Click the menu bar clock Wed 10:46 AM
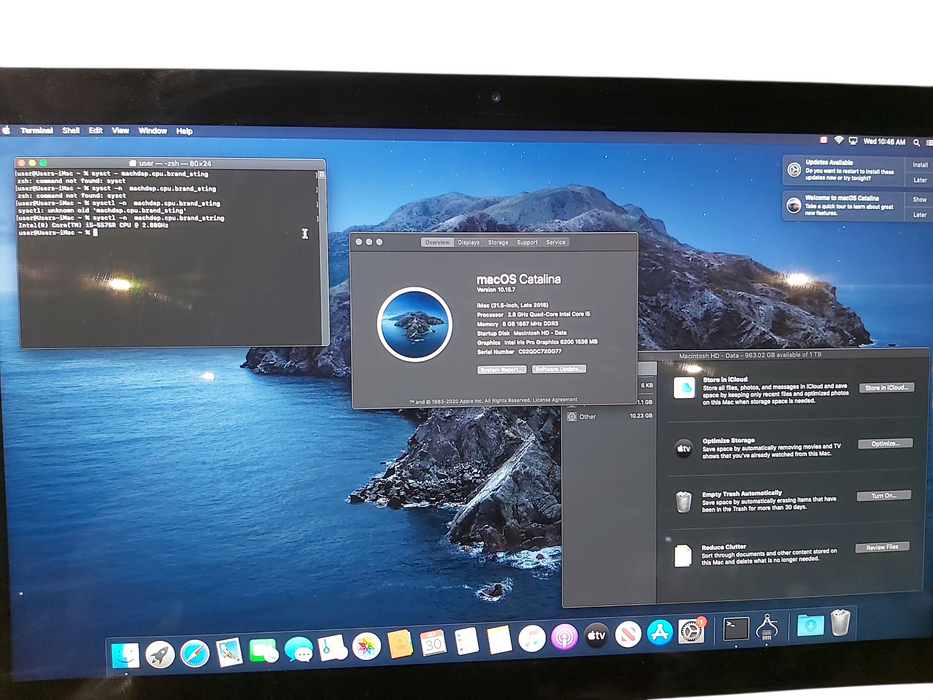 coord(884,142)
